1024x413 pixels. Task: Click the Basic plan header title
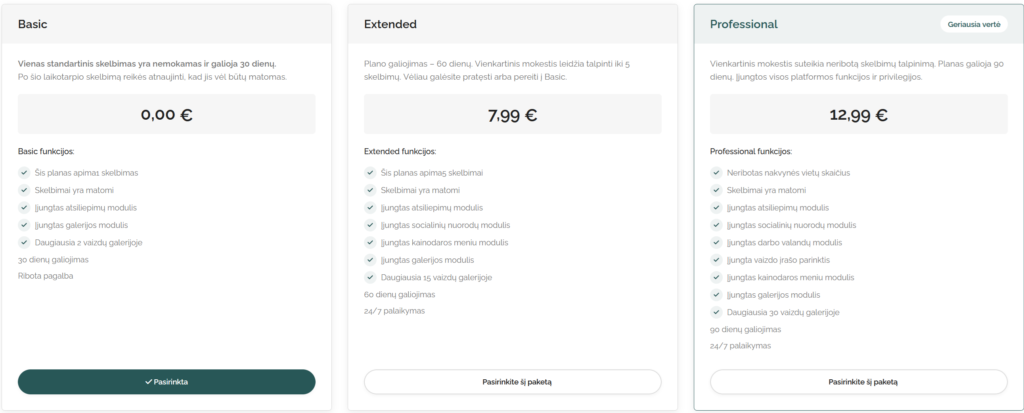pyautogui.click(x=33, y=24)
